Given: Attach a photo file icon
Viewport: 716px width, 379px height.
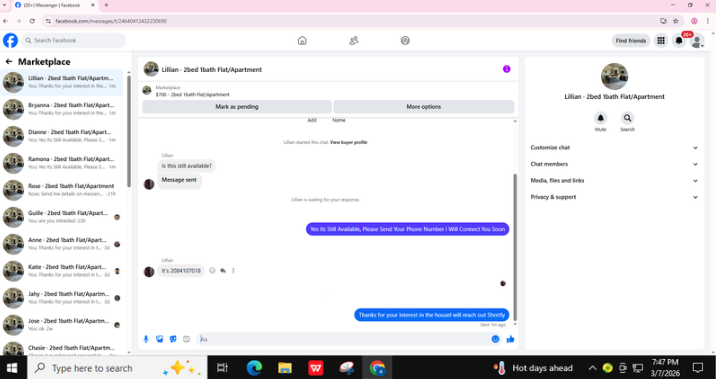Looking at the screenshot, I should (x=159, y=339).
